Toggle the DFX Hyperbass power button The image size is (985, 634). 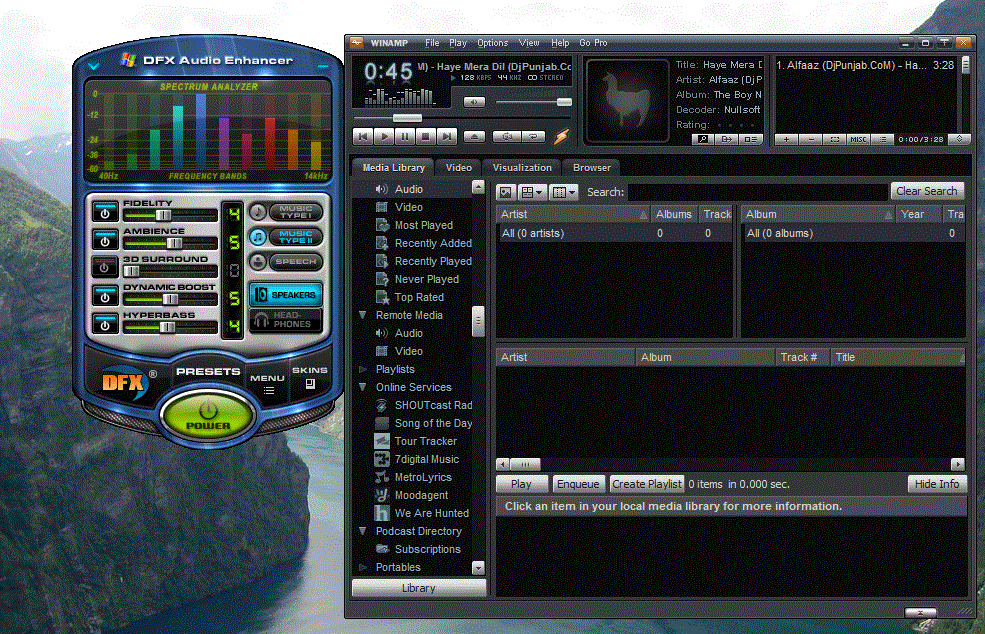pyautogui.click(x=105, y=324)
